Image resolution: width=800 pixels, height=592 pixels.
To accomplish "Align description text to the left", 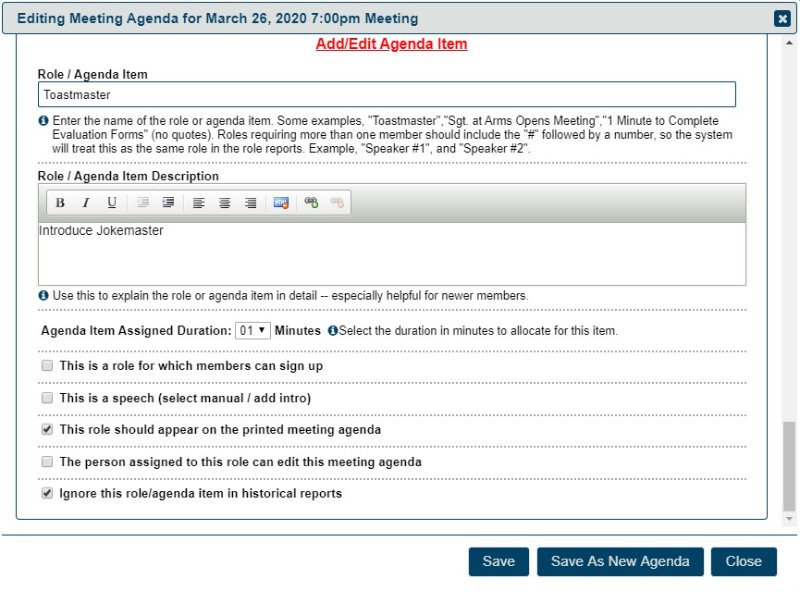I will coord(199,203).
